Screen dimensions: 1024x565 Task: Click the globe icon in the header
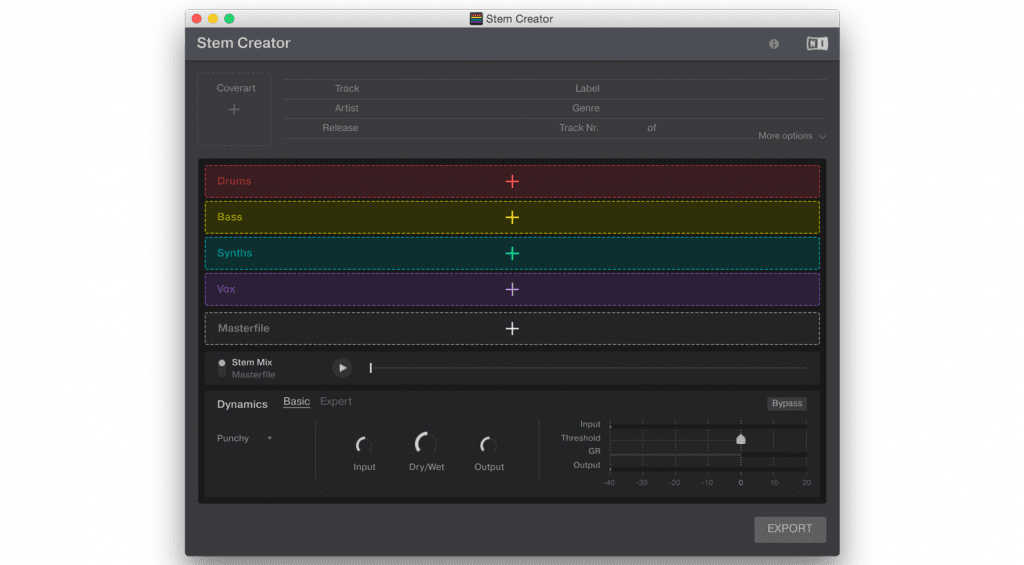[x=774, y=44]
